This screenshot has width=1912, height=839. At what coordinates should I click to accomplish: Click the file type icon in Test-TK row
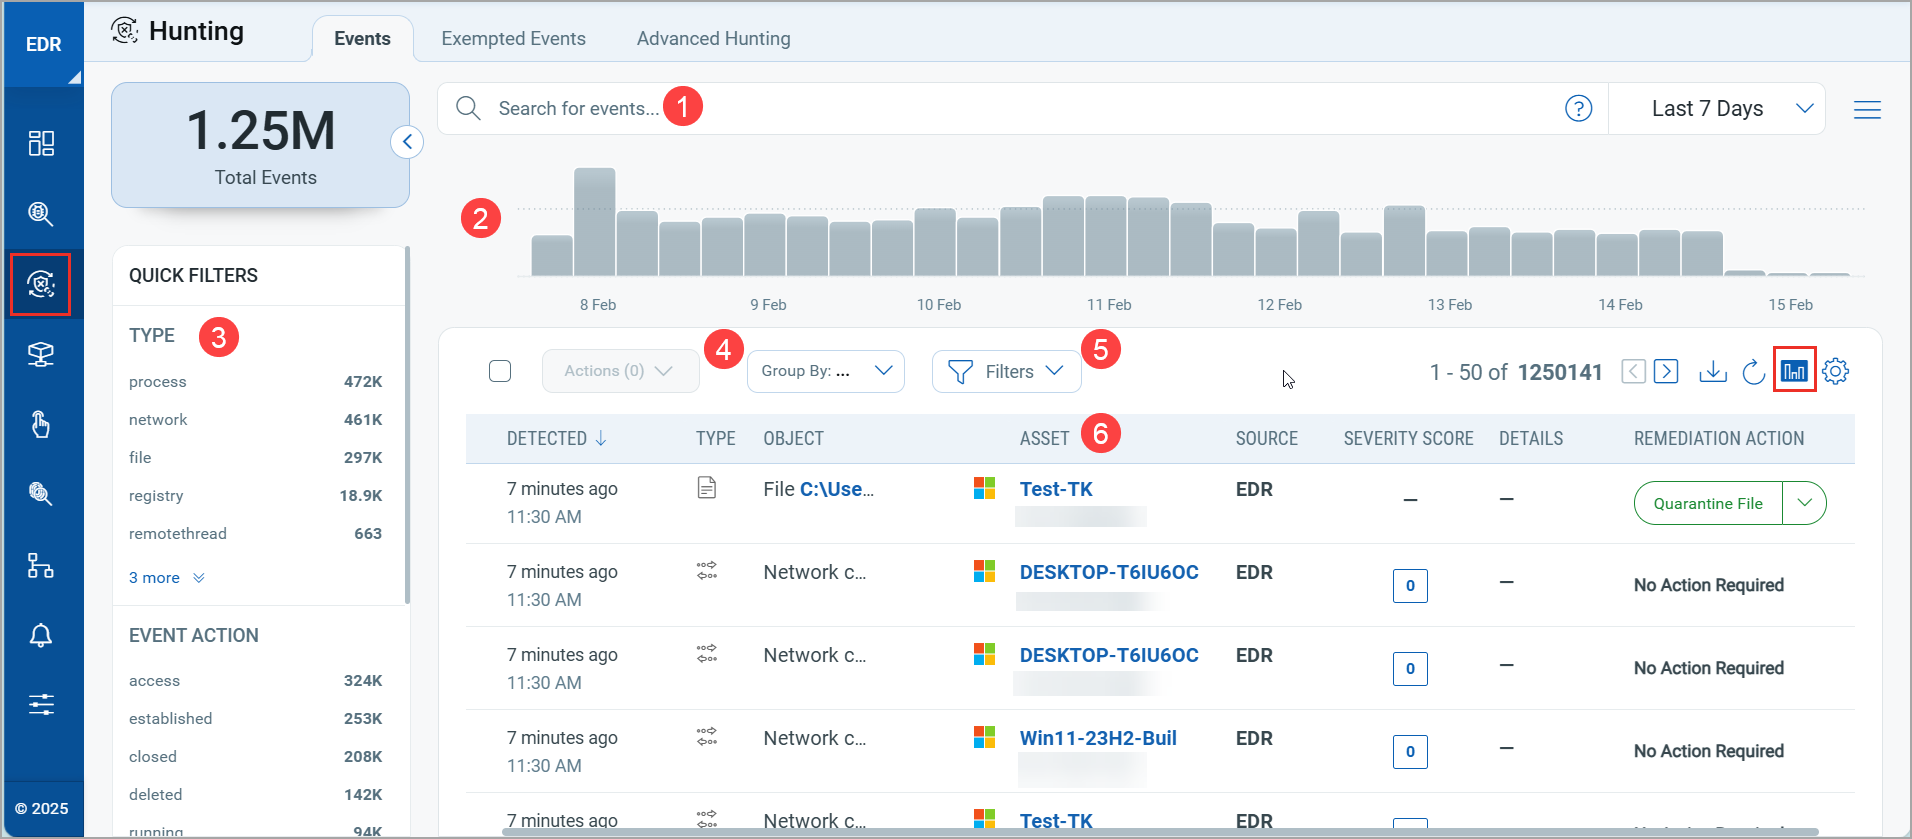707,488
